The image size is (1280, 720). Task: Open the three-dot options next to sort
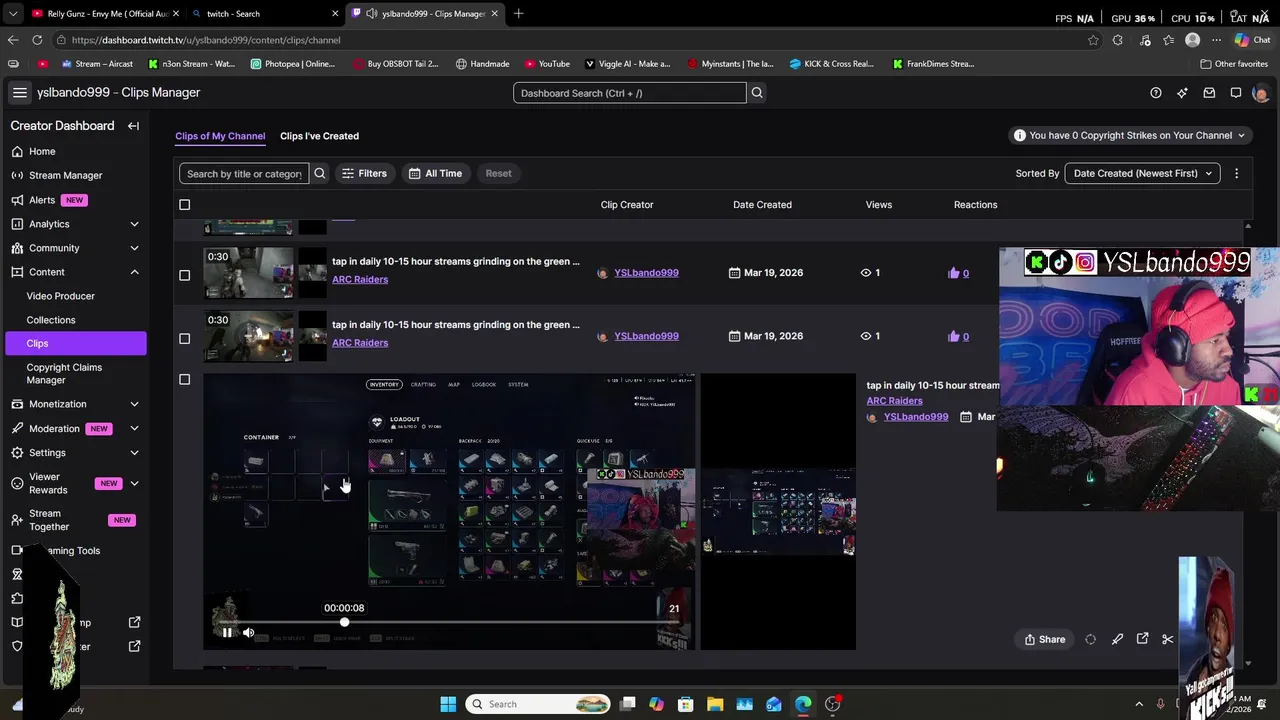click(1236, 173)
